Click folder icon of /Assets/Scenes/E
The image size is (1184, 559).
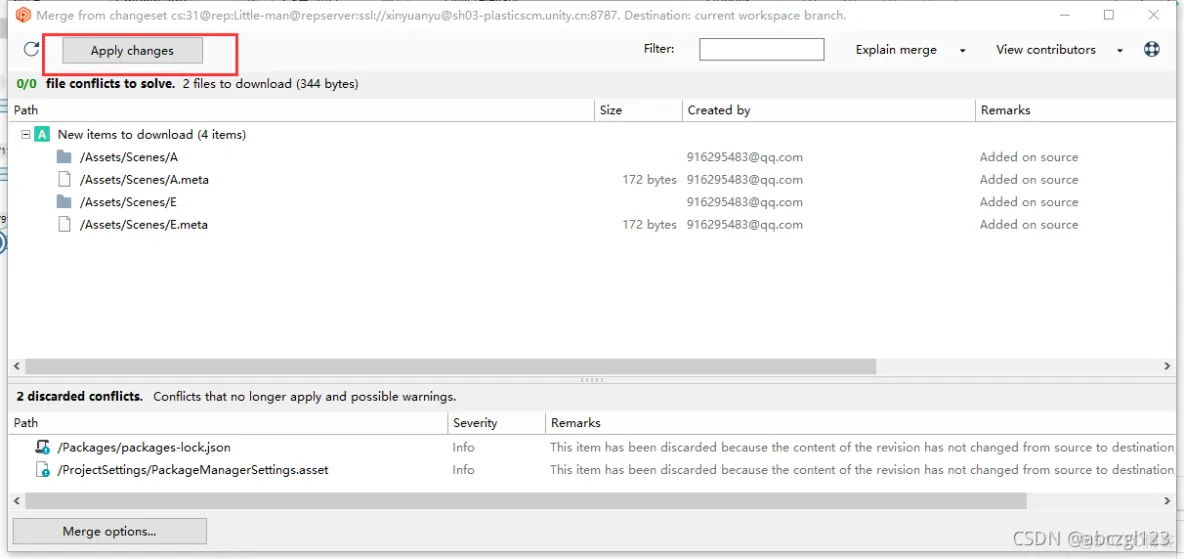coord(64,202)
